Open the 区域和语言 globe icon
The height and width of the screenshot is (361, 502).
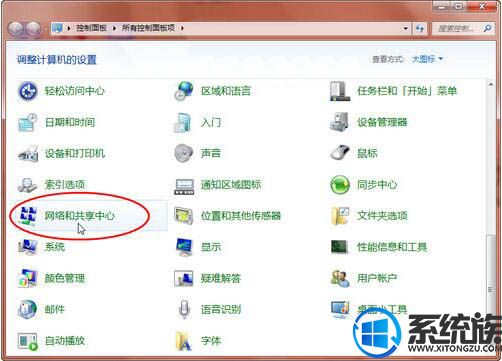(184, 91)
